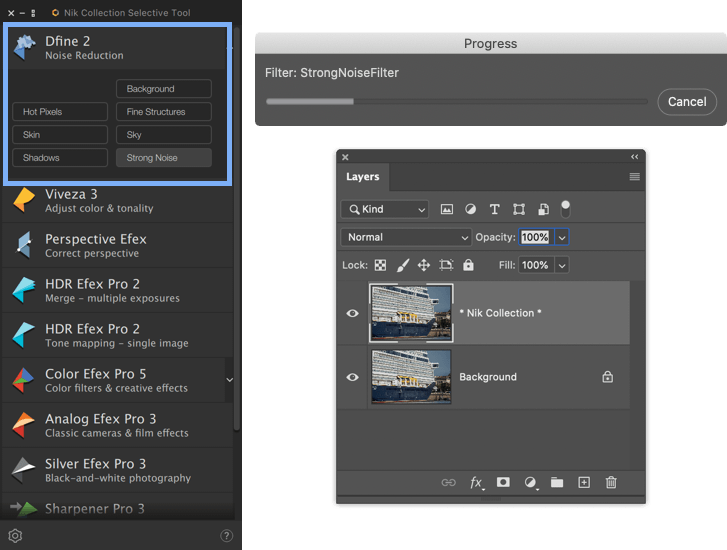
Task: Create new fill or adjustment layer
Action: [x=530, y=483]
